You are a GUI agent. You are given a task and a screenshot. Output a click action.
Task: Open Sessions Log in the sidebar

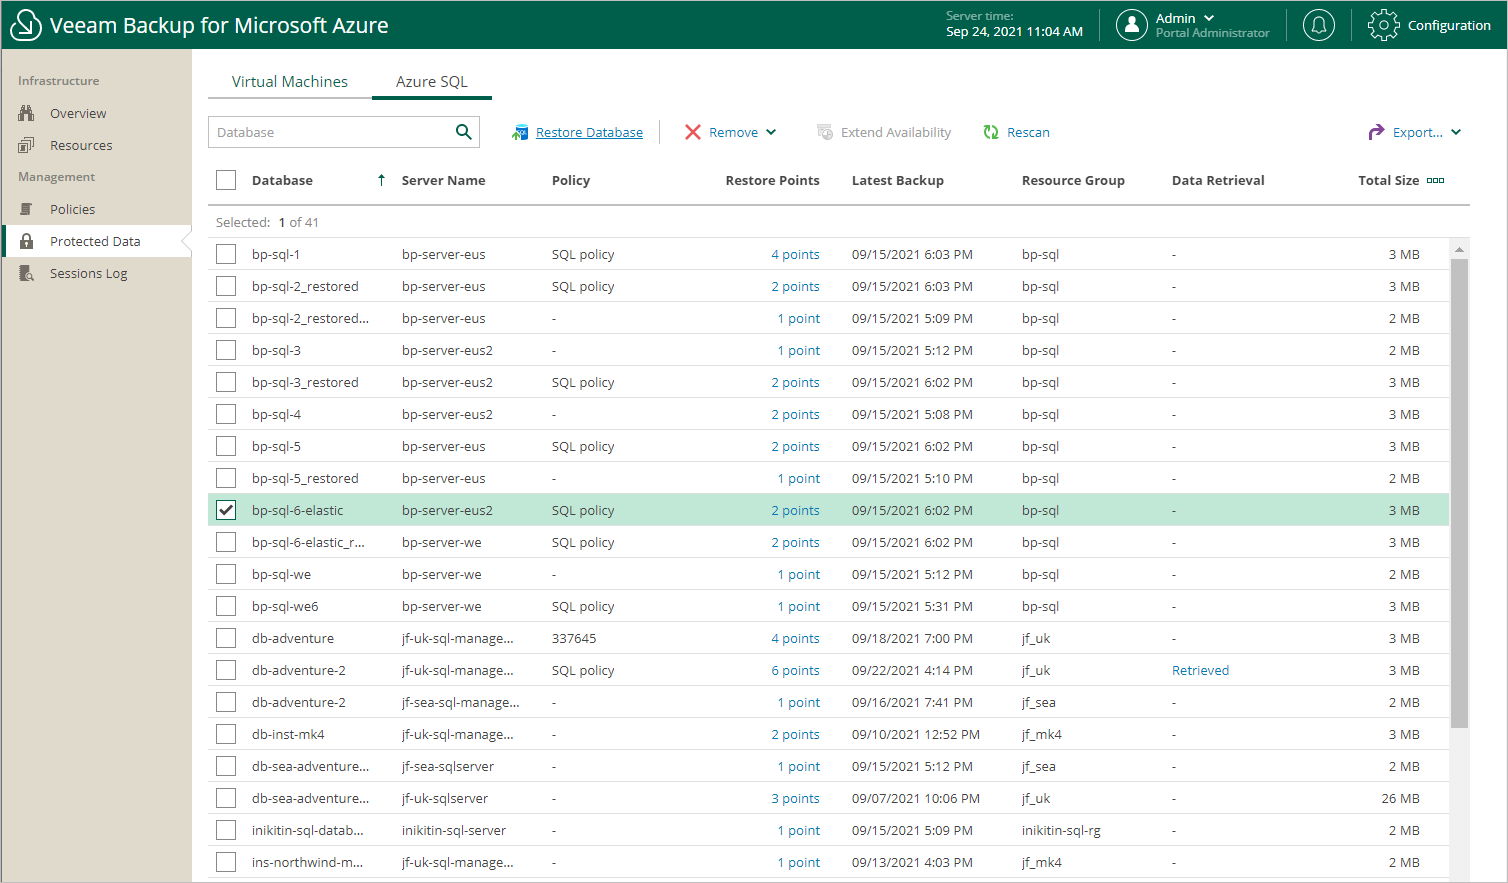pyautogui.click(x=89, y=273)
